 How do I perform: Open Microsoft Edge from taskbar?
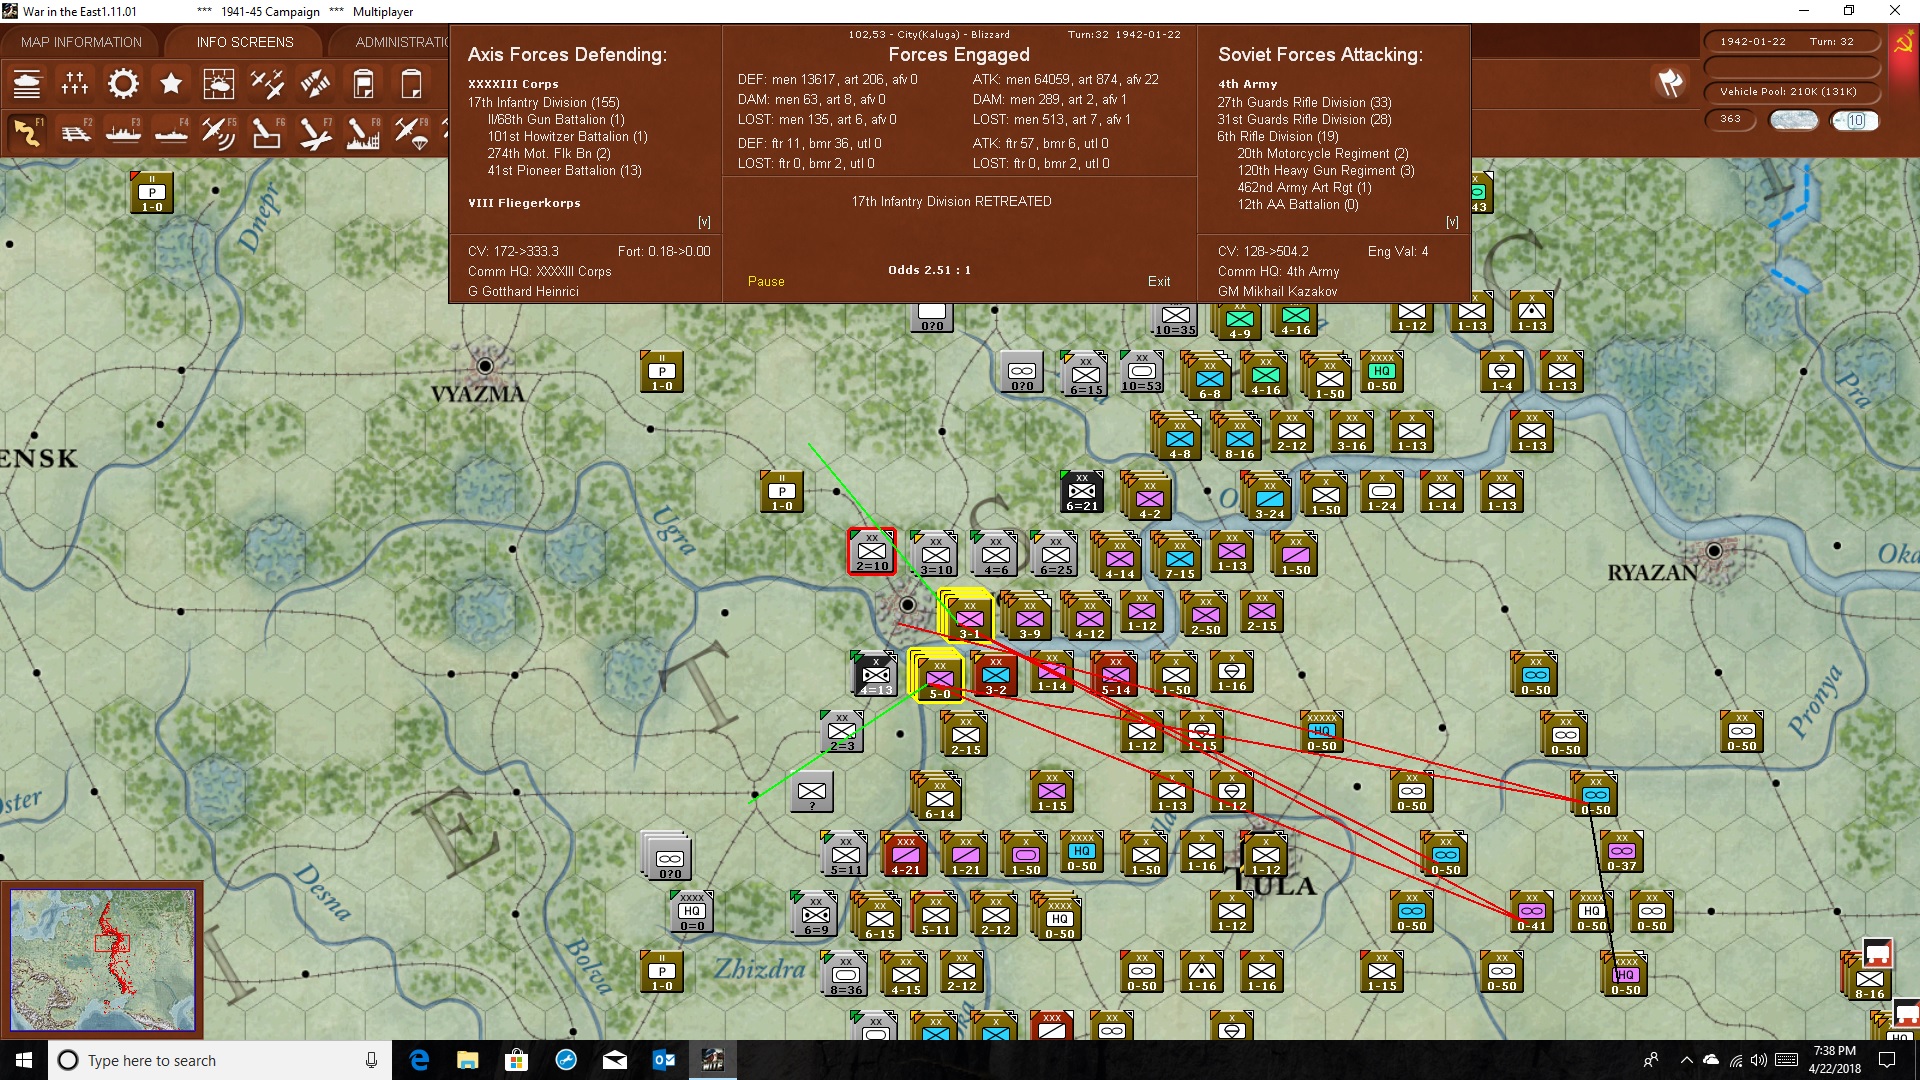(419, 1060)
